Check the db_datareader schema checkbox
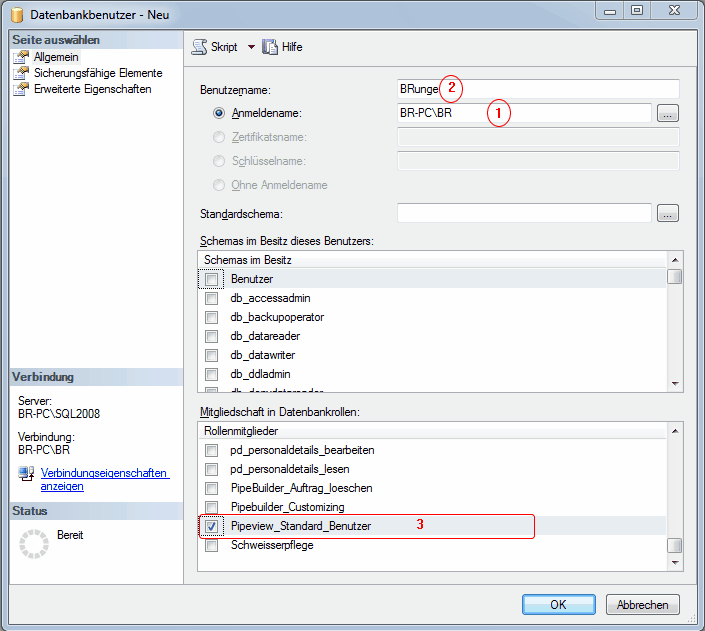The width and height of the screenshot is (705, 631). [211, 336]
